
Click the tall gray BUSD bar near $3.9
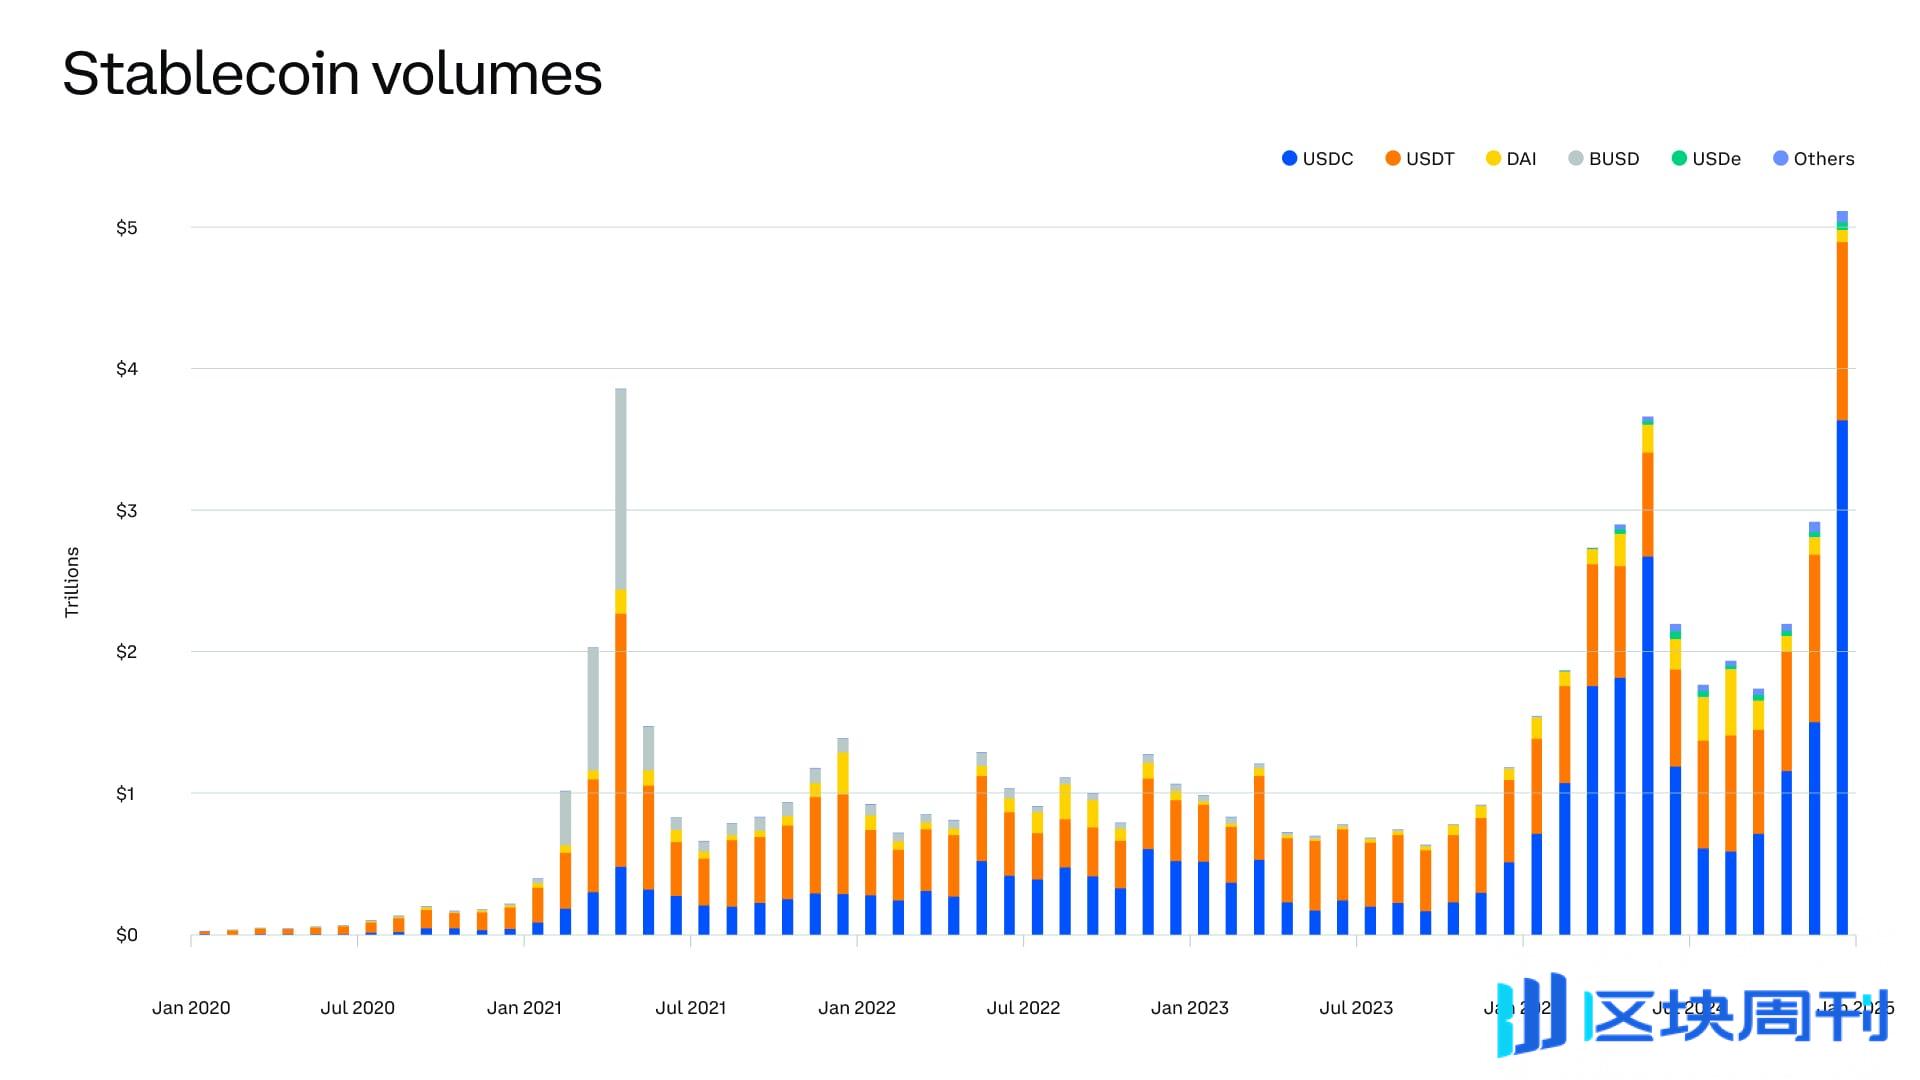(x=621, y=489)
